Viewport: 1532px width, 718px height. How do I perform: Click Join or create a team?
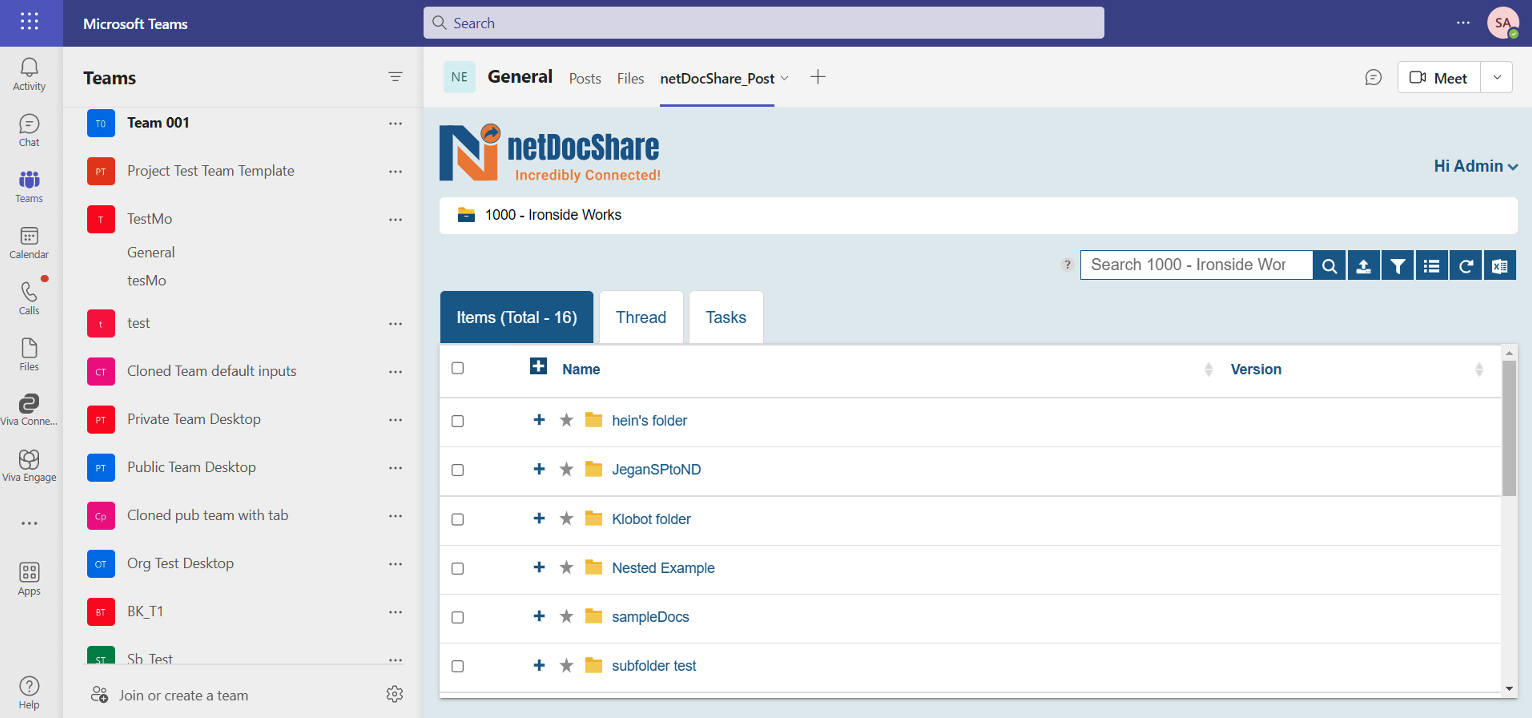[170, 695]
